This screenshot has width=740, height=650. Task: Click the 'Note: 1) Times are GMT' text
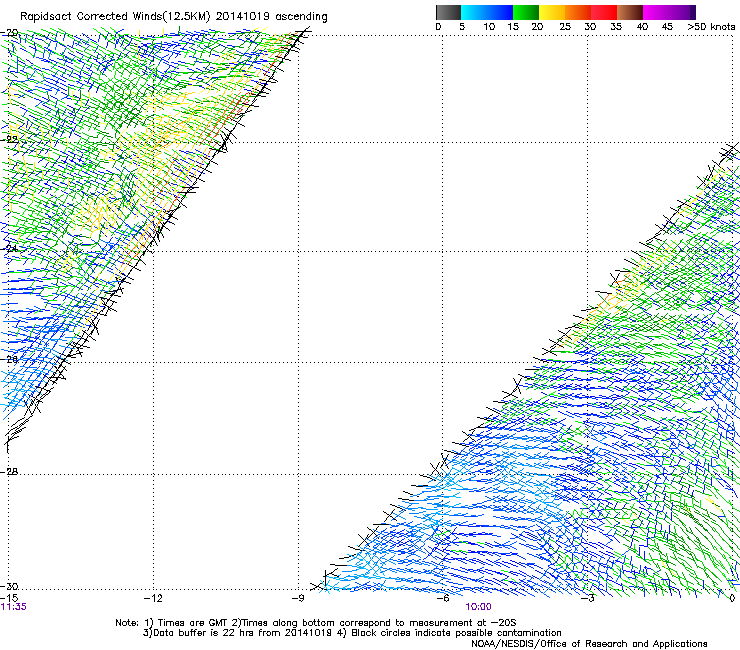pos(171,623)
